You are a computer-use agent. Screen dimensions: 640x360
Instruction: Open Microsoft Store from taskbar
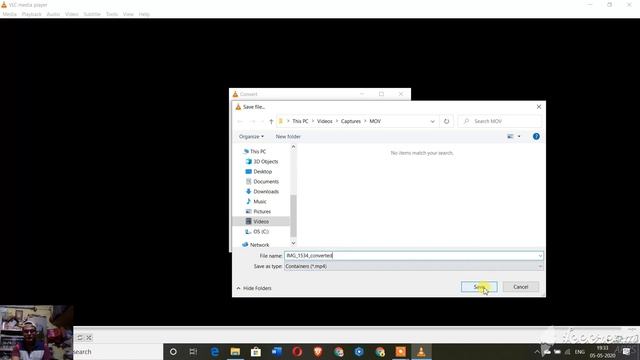point(256,351)
